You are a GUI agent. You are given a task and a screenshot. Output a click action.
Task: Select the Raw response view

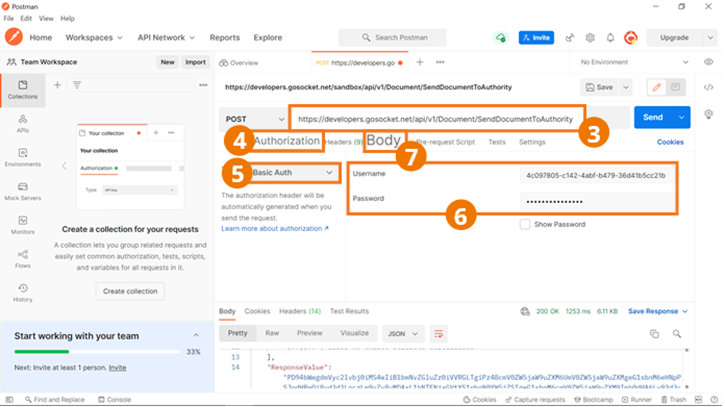(272, 333)
